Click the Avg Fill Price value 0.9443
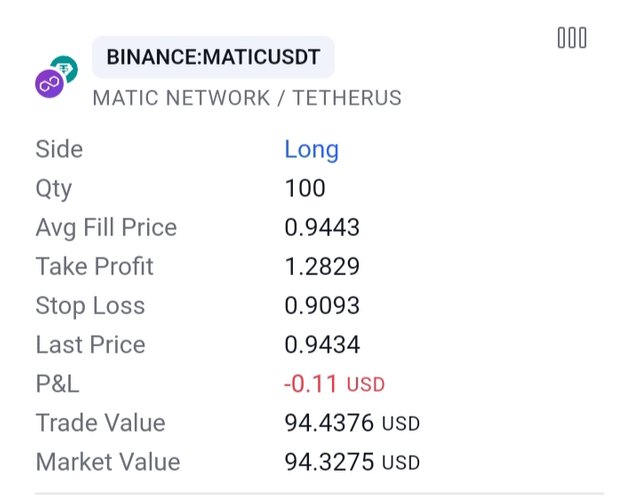This screenshot has width=640, height=497. pyautogui.click(x=322, y=228)
